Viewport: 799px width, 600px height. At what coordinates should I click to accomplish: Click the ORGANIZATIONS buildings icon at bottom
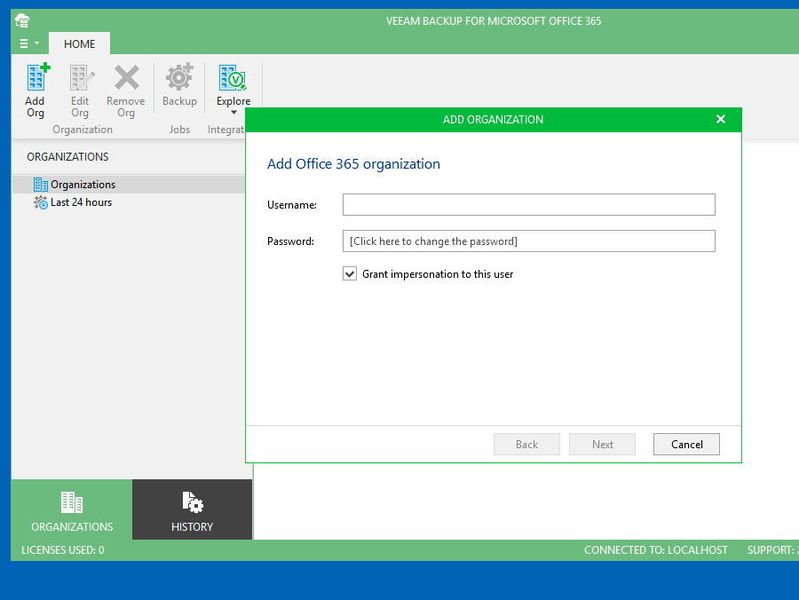71,502
